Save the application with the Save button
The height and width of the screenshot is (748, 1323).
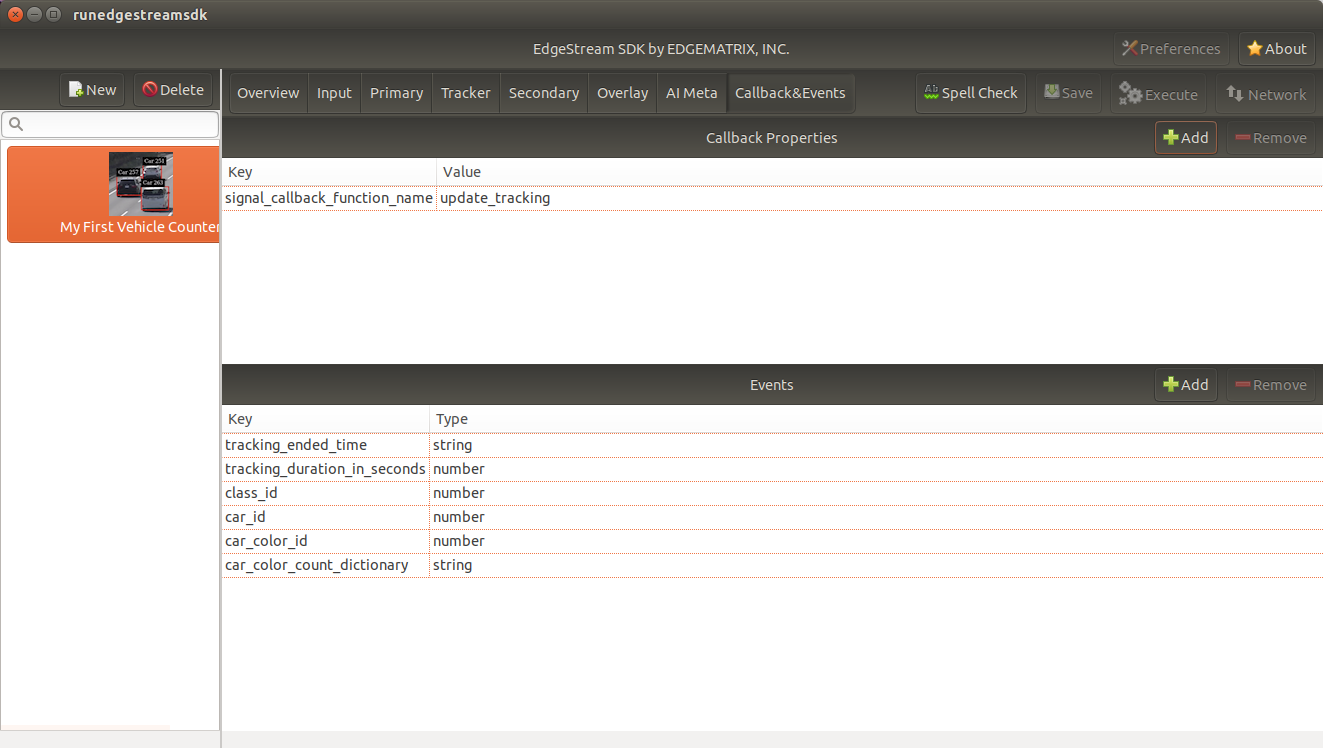[x=1068, y=93]
